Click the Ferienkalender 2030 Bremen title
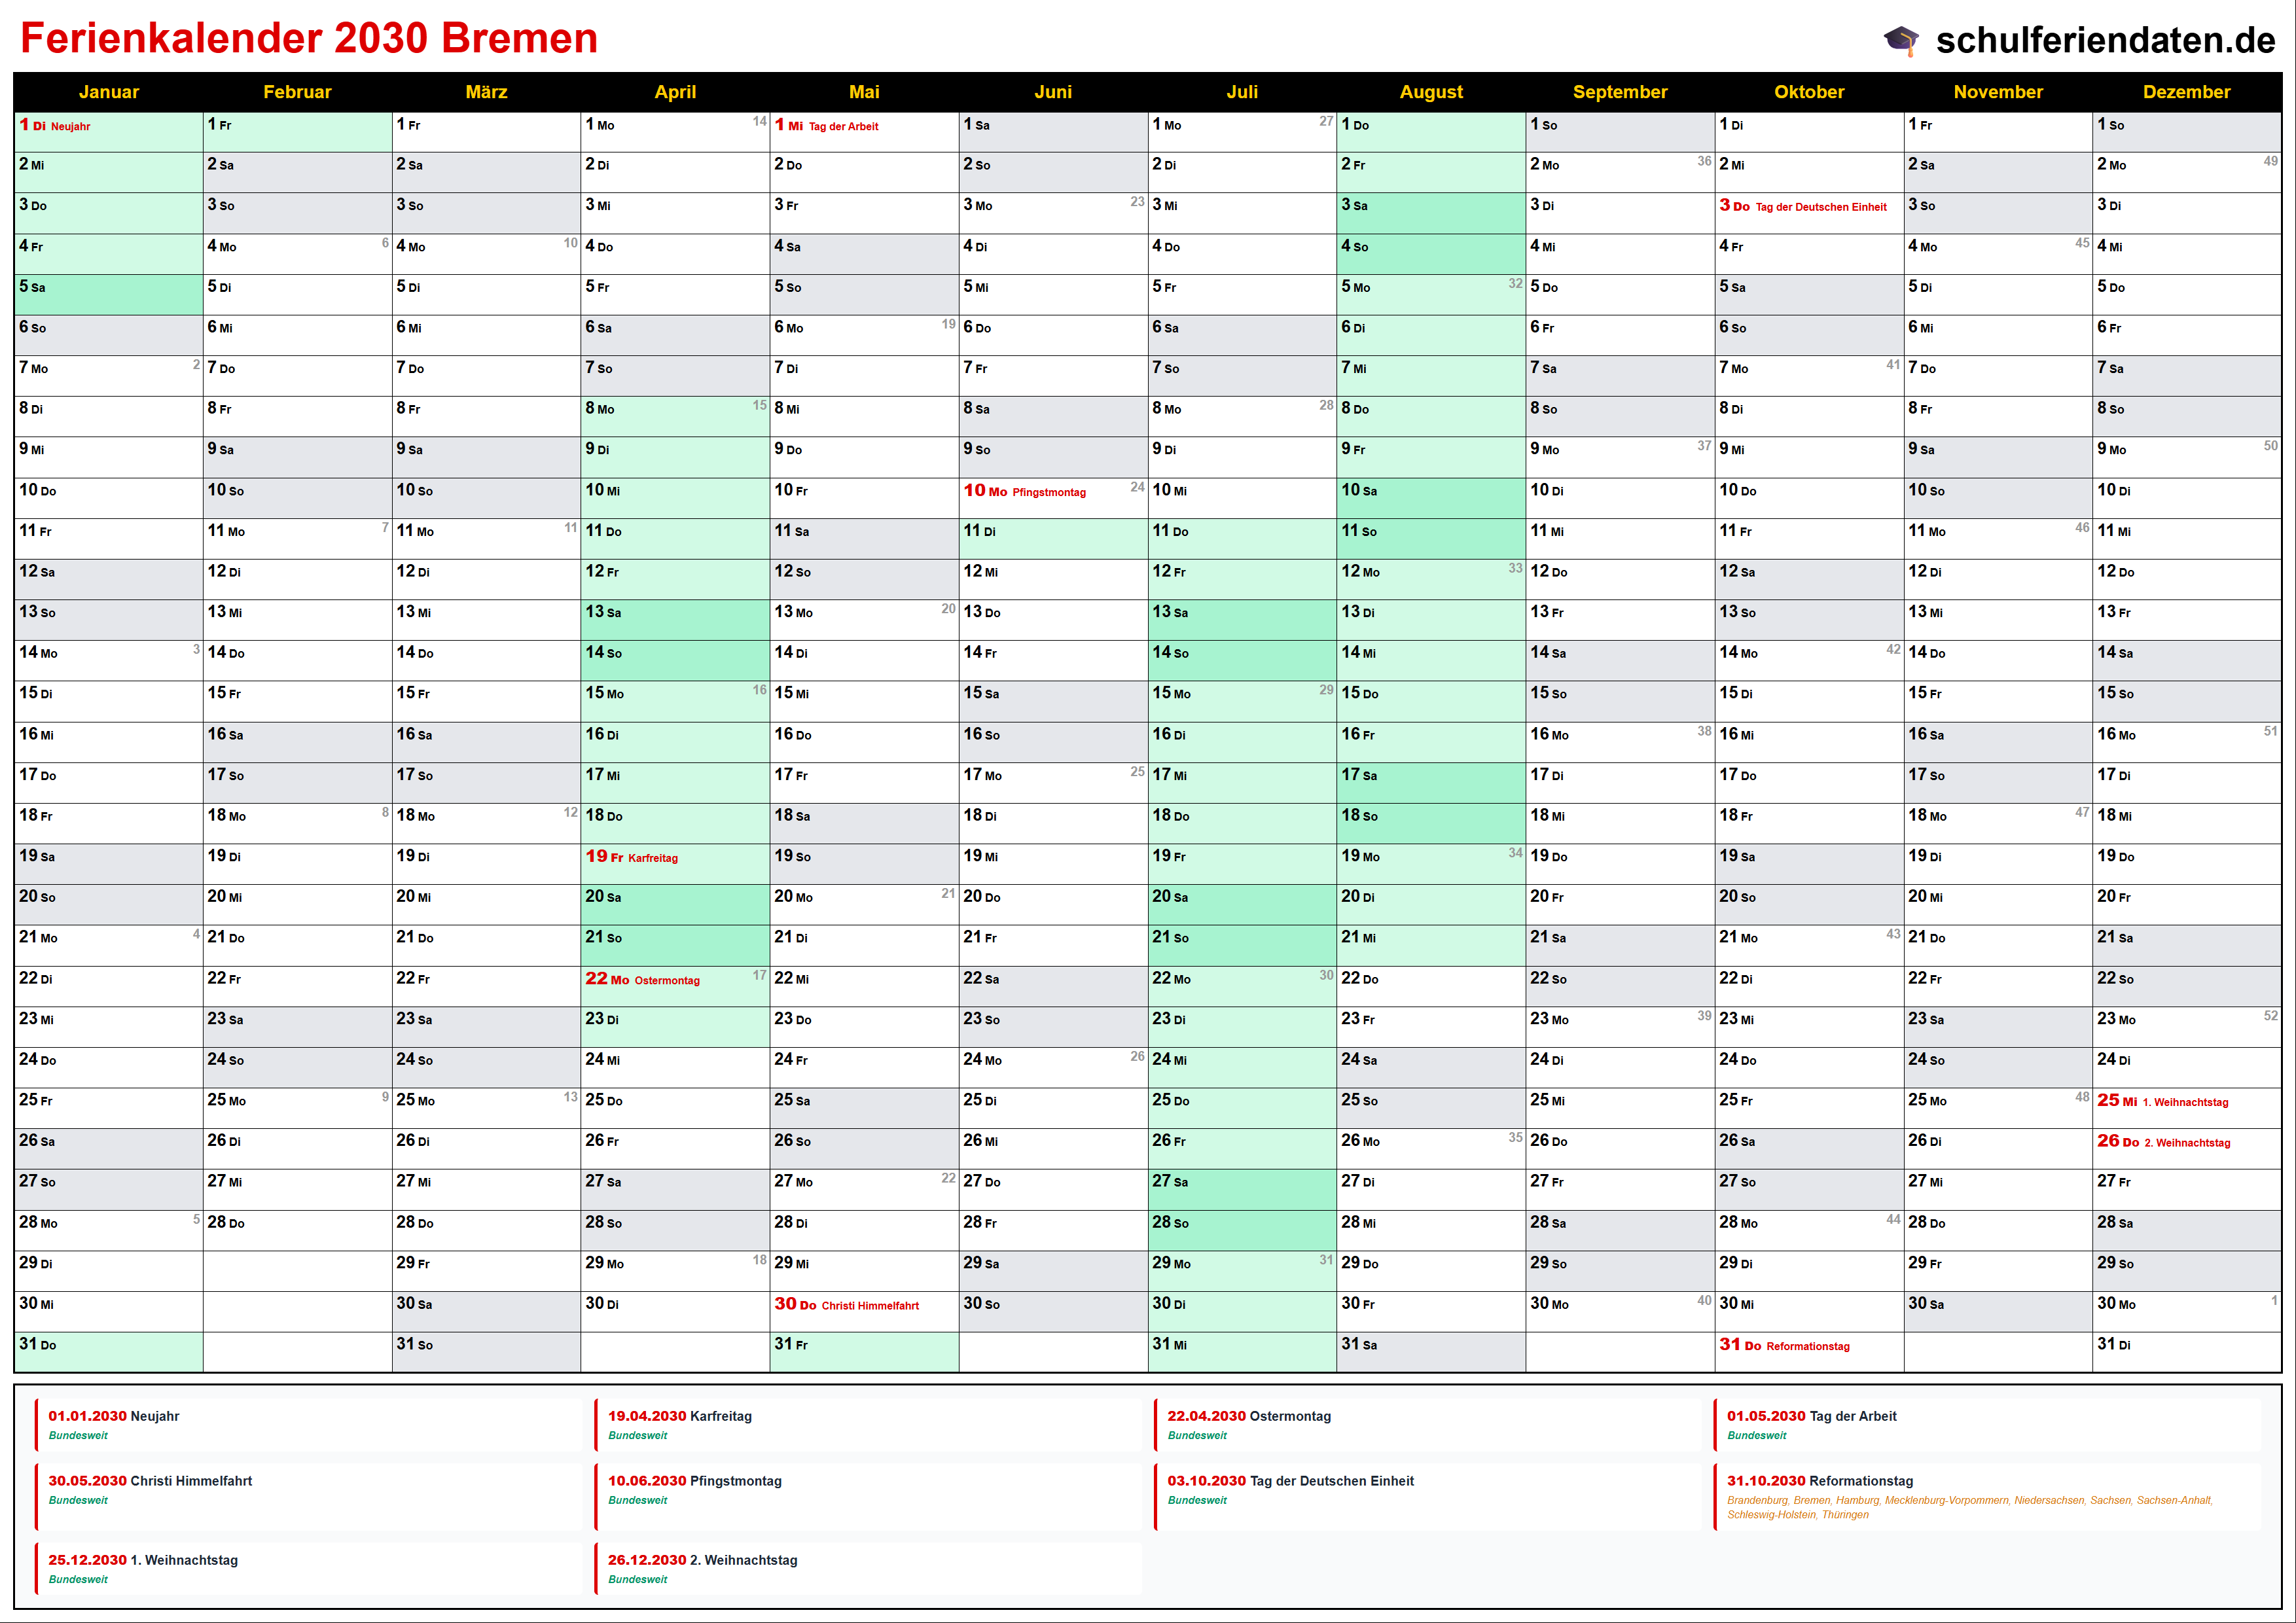 tap(309, 38)
